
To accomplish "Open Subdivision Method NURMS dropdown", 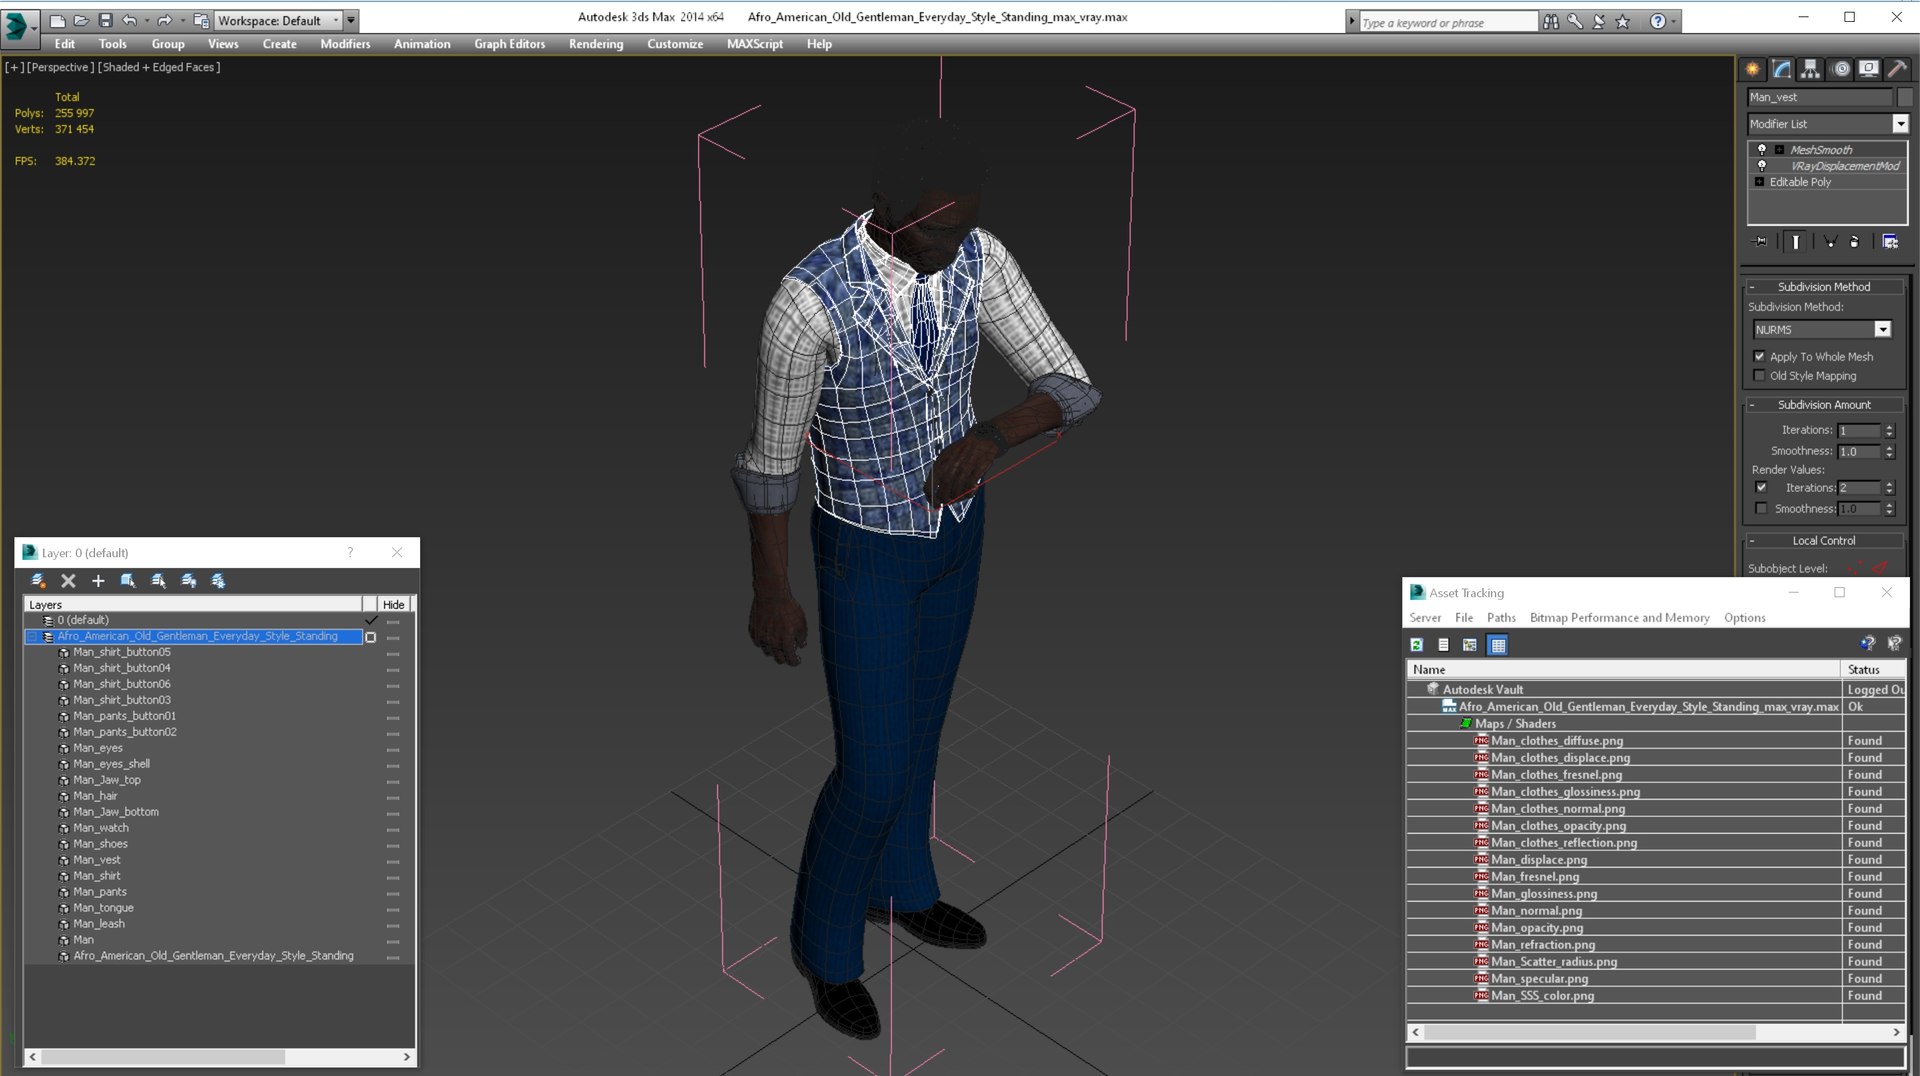I will 1883,330.
